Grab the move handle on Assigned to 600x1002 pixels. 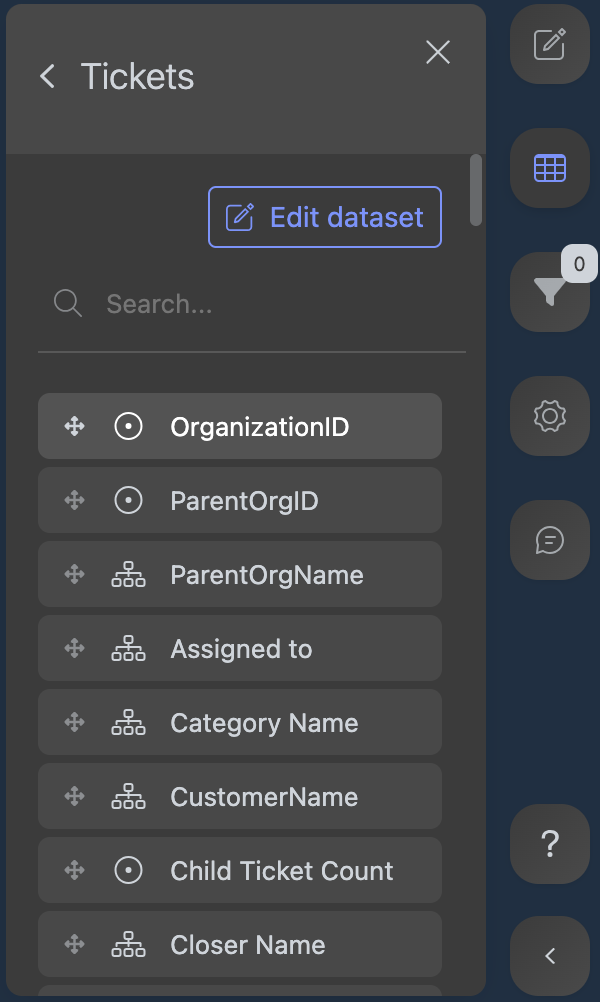75,649
